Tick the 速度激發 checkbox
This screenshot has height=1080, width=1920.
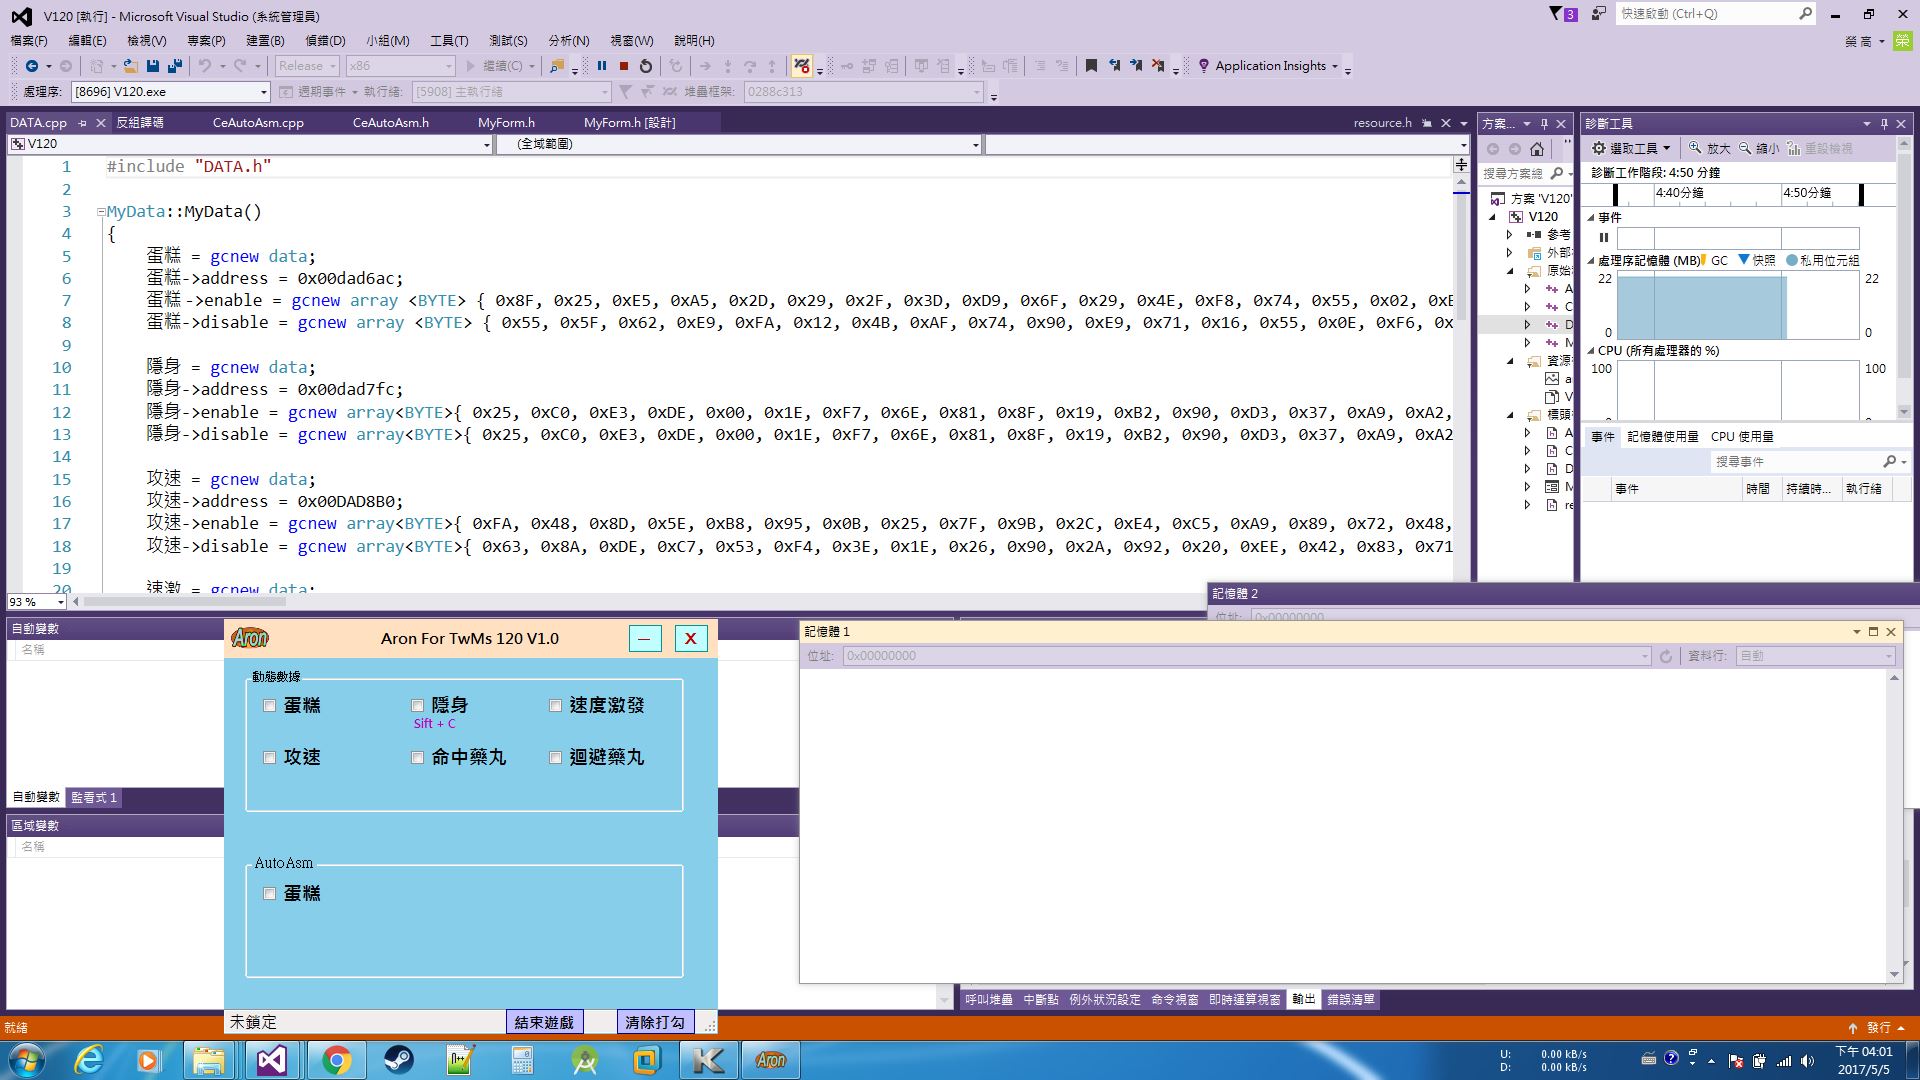(555, 706)
